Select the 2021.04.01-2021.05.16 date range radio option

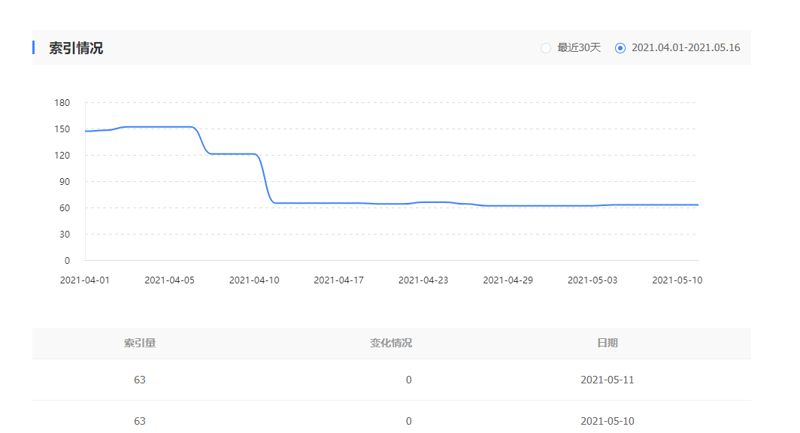621,48
